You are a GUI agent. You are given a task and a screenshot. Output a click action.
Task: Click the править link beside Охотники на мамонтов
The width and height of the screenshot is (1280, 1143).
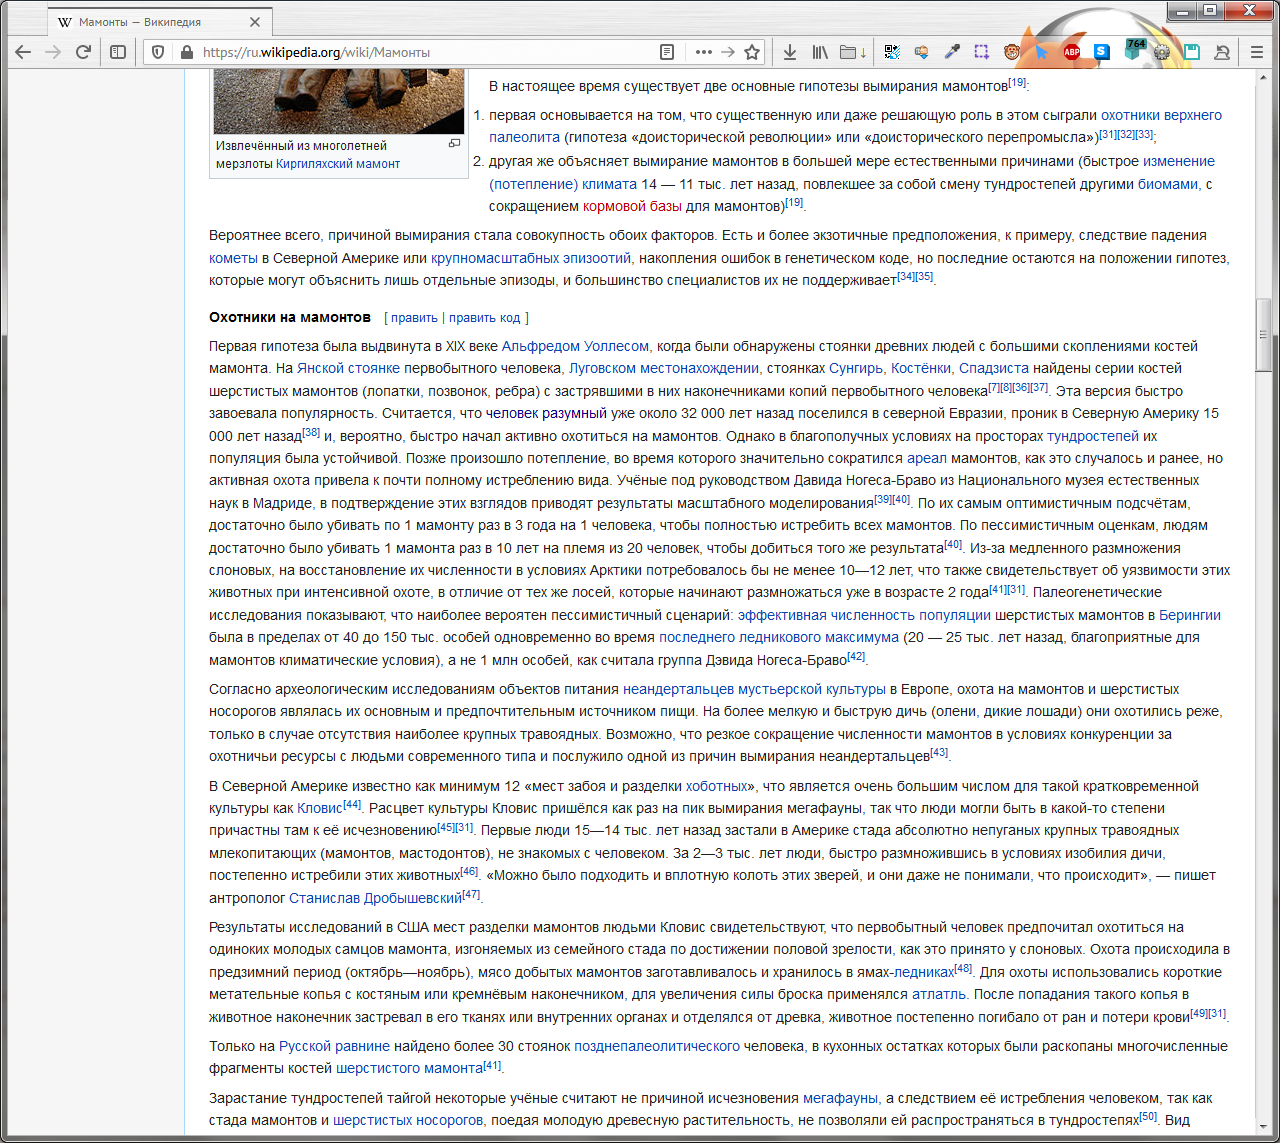414,318
